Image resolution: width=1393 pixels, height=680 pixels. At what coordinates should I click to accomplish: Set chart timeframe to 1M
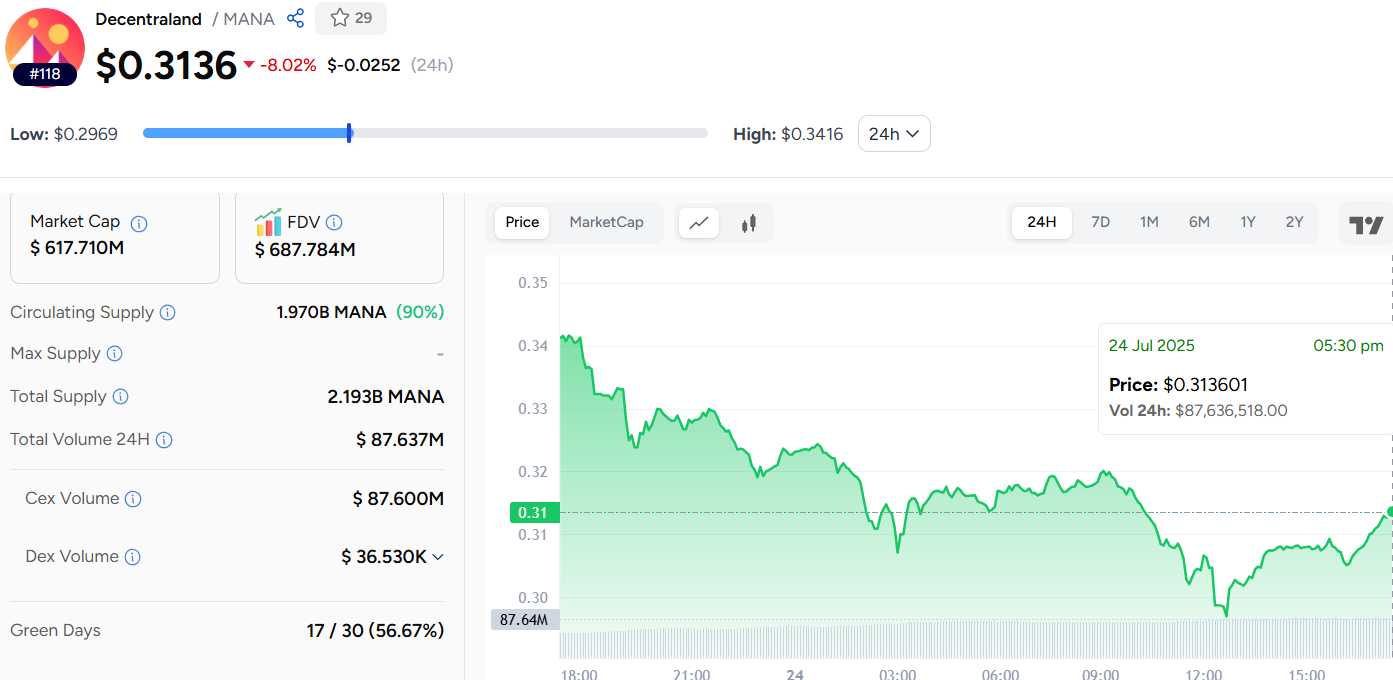pyautogui.click(x=1149, y=222)
